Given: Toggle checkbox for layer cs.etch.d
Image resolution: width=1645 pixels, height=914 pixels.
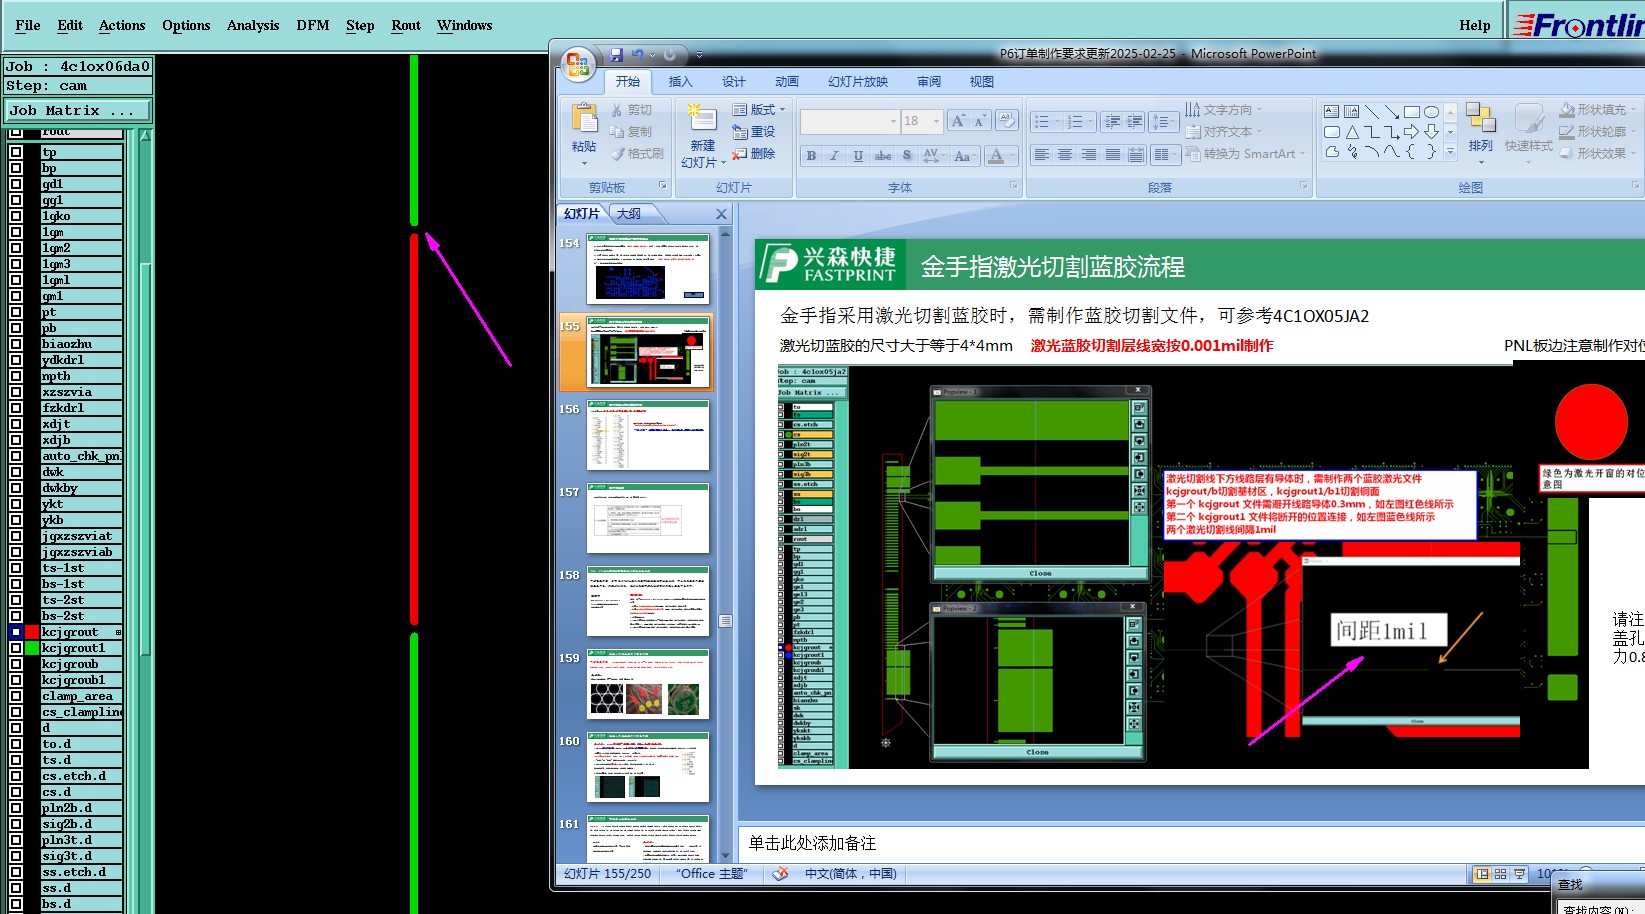Looking at the screenshot, I should click(16, 776).
